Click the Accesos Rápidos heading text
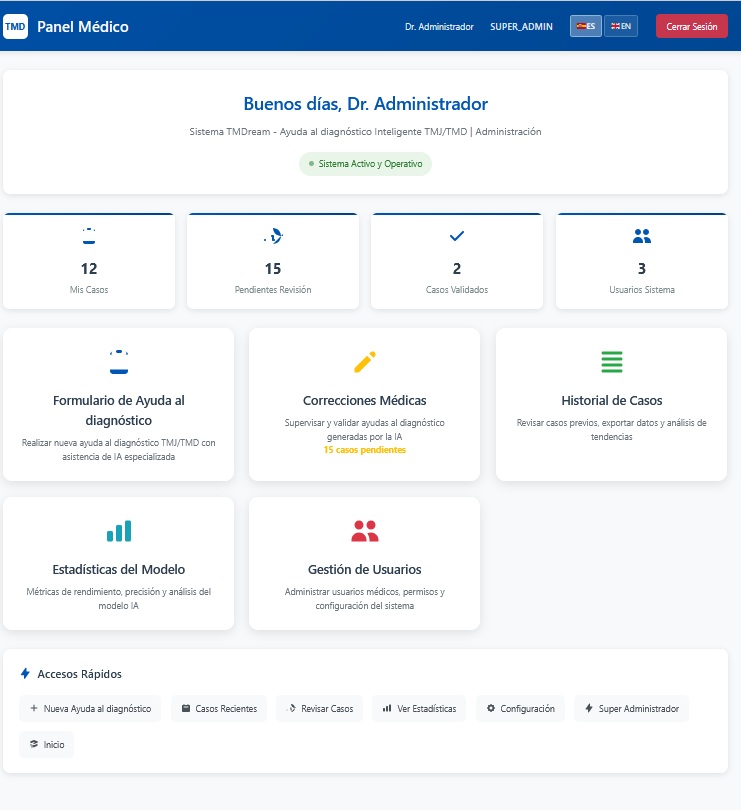This screenshot has height=810, width=741. [80, 674]
